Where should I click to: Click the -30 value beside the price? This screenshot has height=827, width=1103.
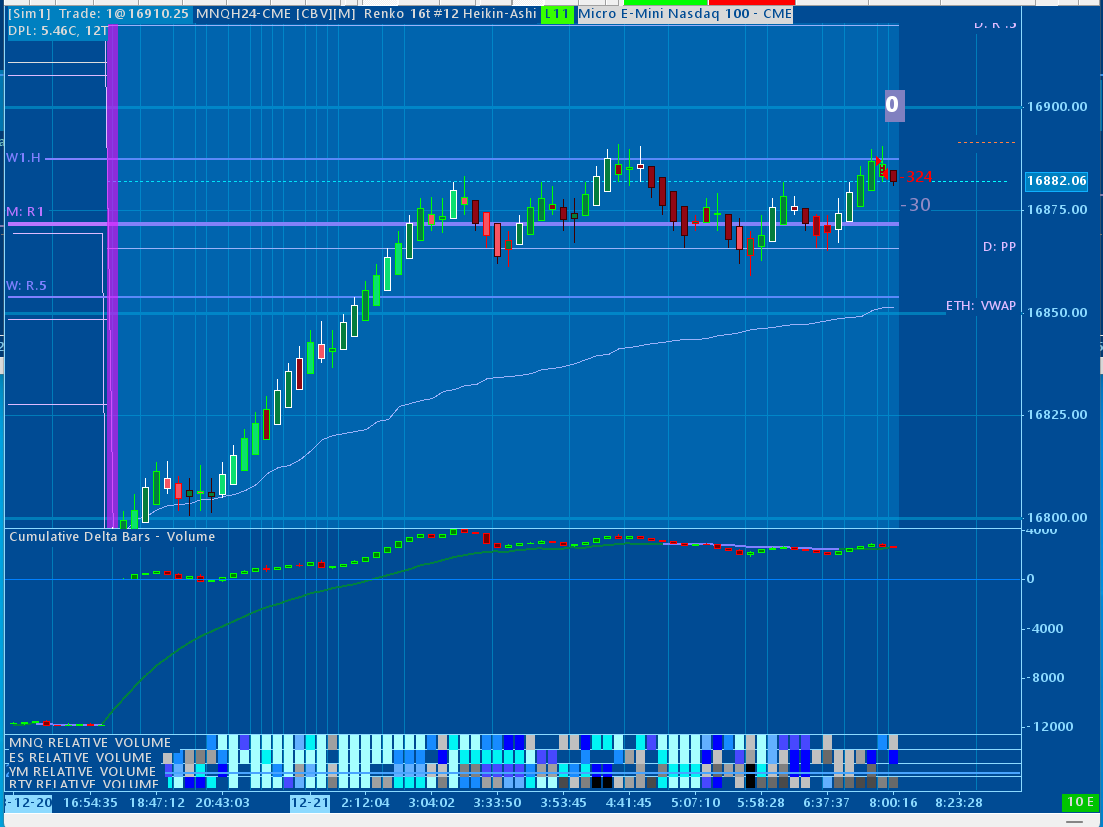pos(916,205)
